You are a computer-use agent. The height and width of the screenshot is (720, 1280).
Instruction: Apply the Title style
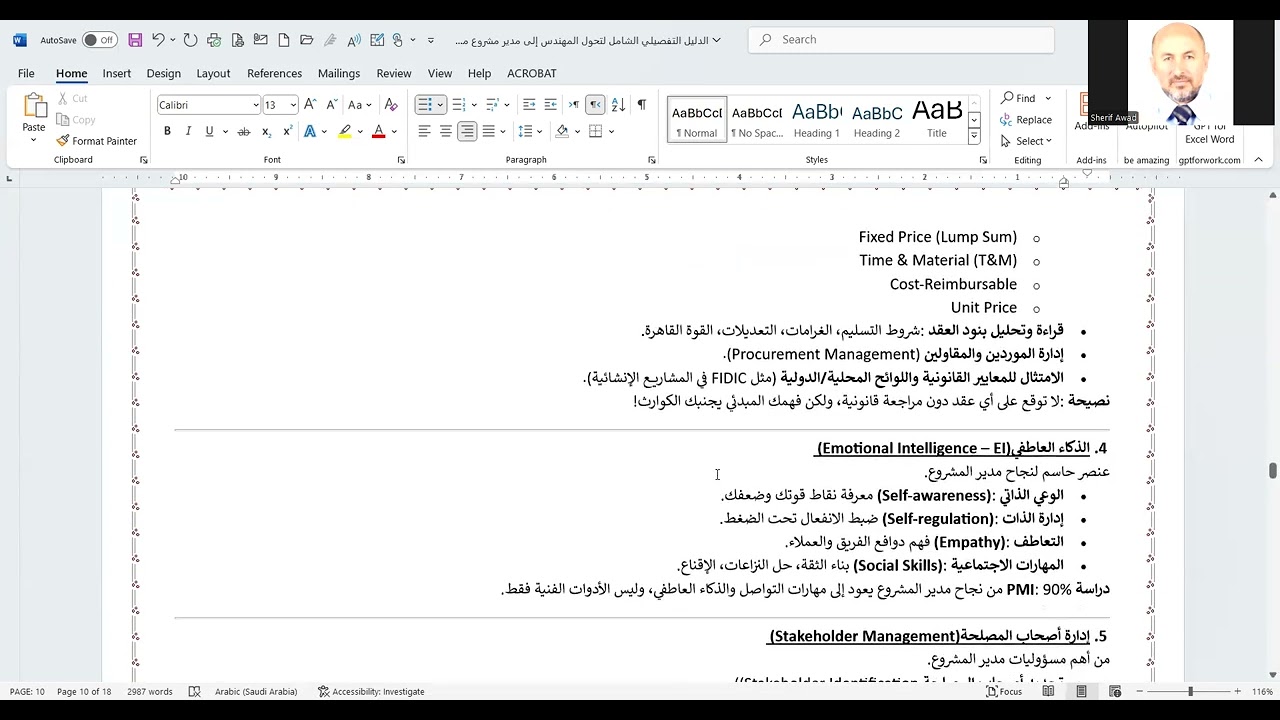(x=937, y=120)
